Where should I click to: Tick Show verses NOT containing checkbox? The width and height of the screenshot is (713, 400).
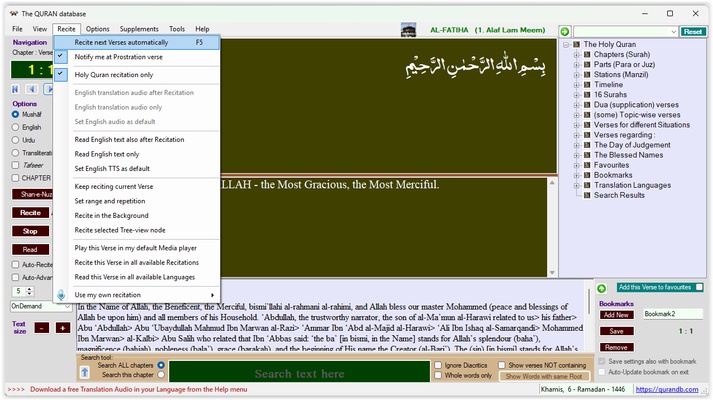tap(502, 365)
